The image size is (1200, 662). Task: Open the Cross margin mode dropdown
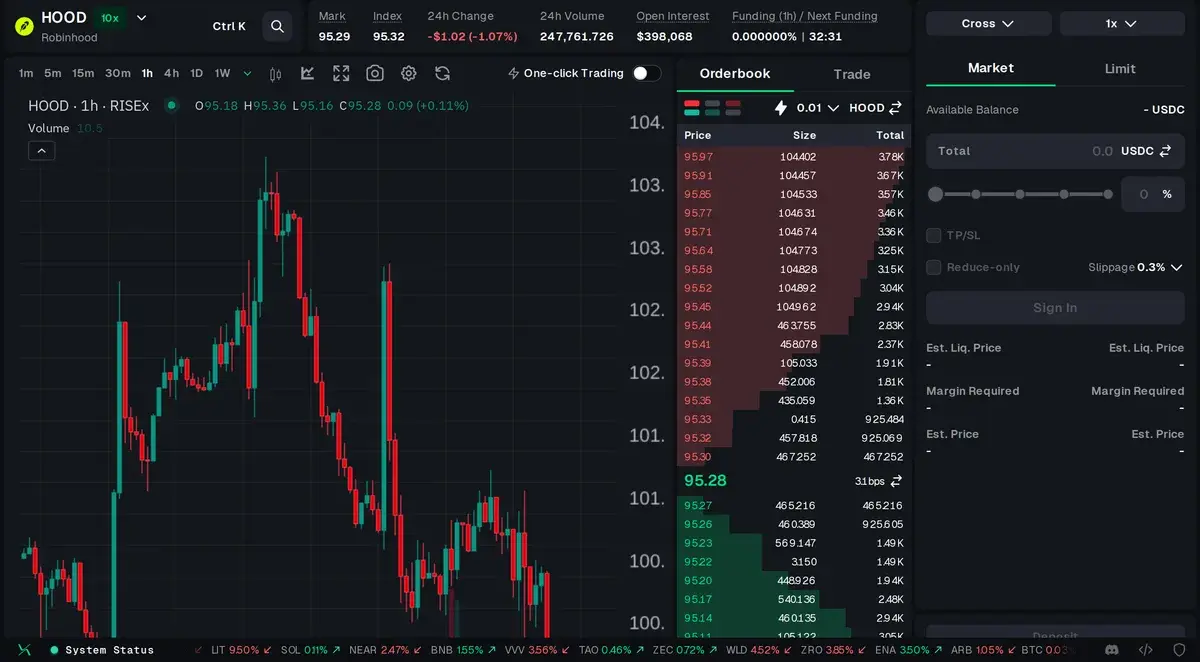(988, 23)
